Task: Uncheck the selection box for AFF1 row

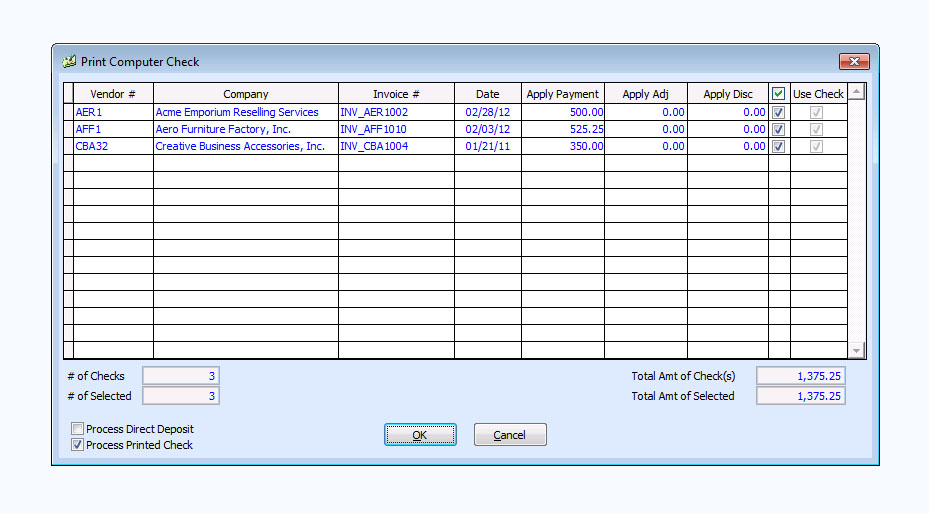Action: (x=778, y=130)
